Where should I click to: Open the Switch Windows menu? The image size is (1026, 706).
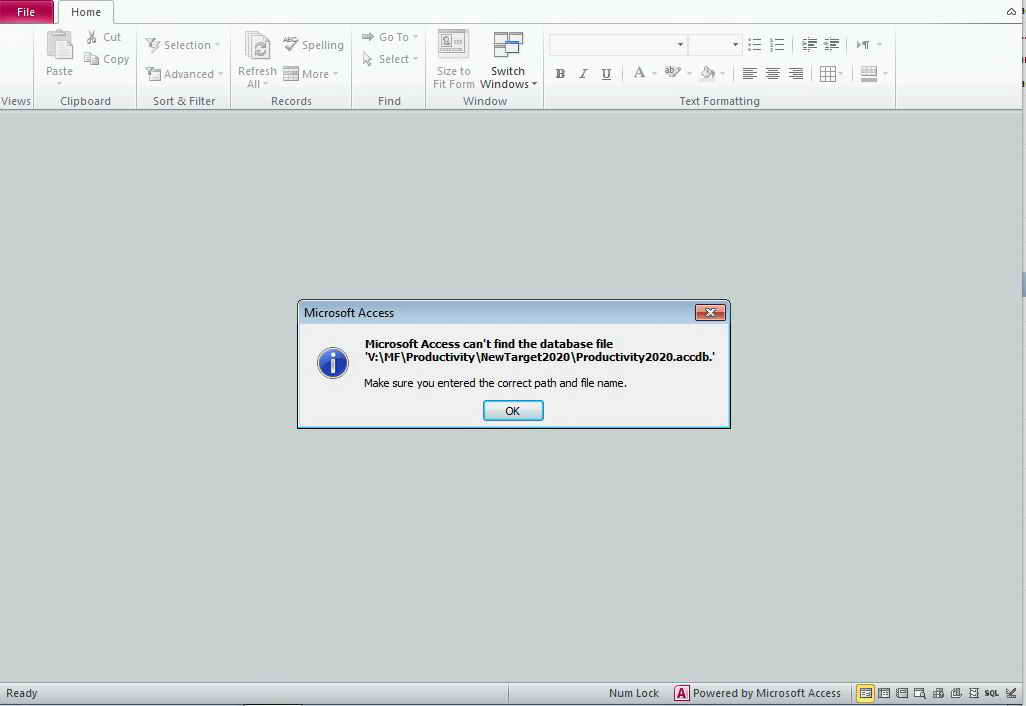(508, 60)
